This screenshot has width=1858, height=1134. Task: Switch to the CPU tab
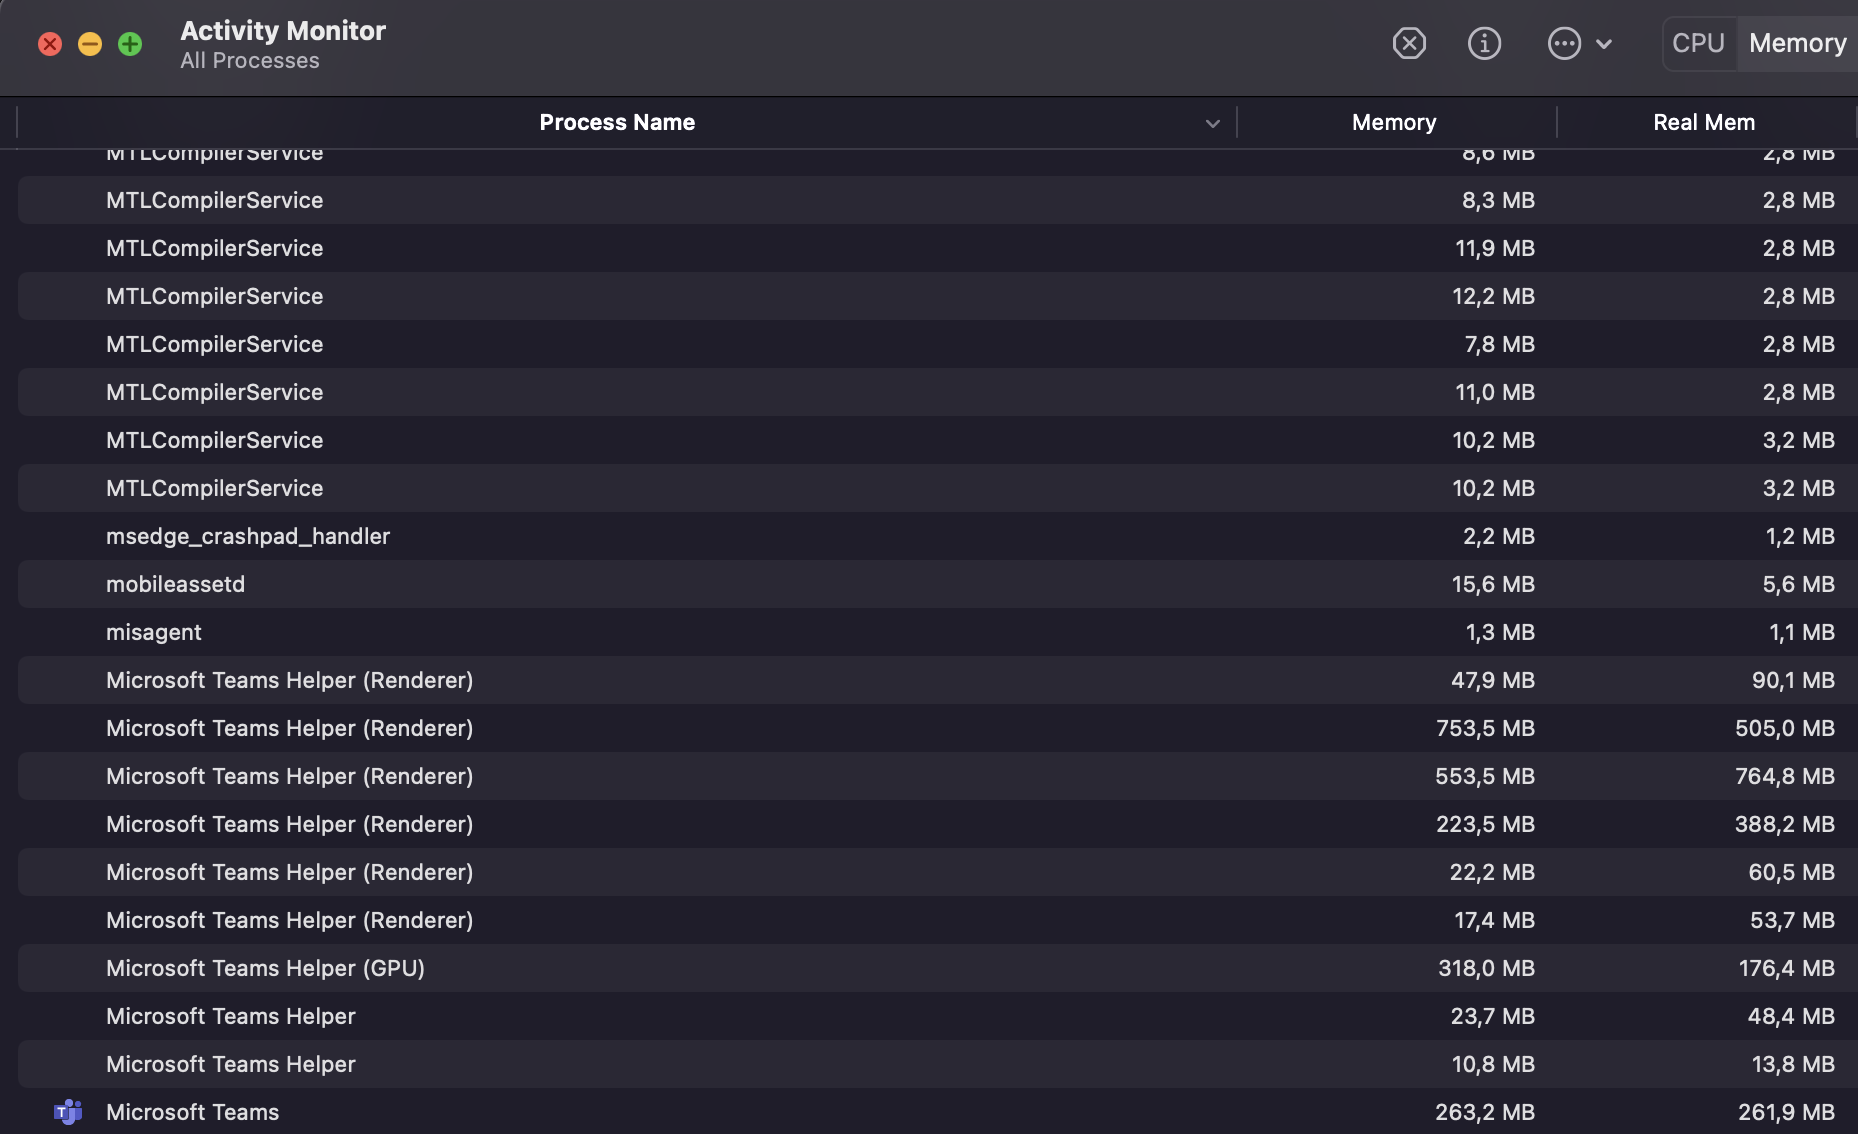coord(1698,43)
